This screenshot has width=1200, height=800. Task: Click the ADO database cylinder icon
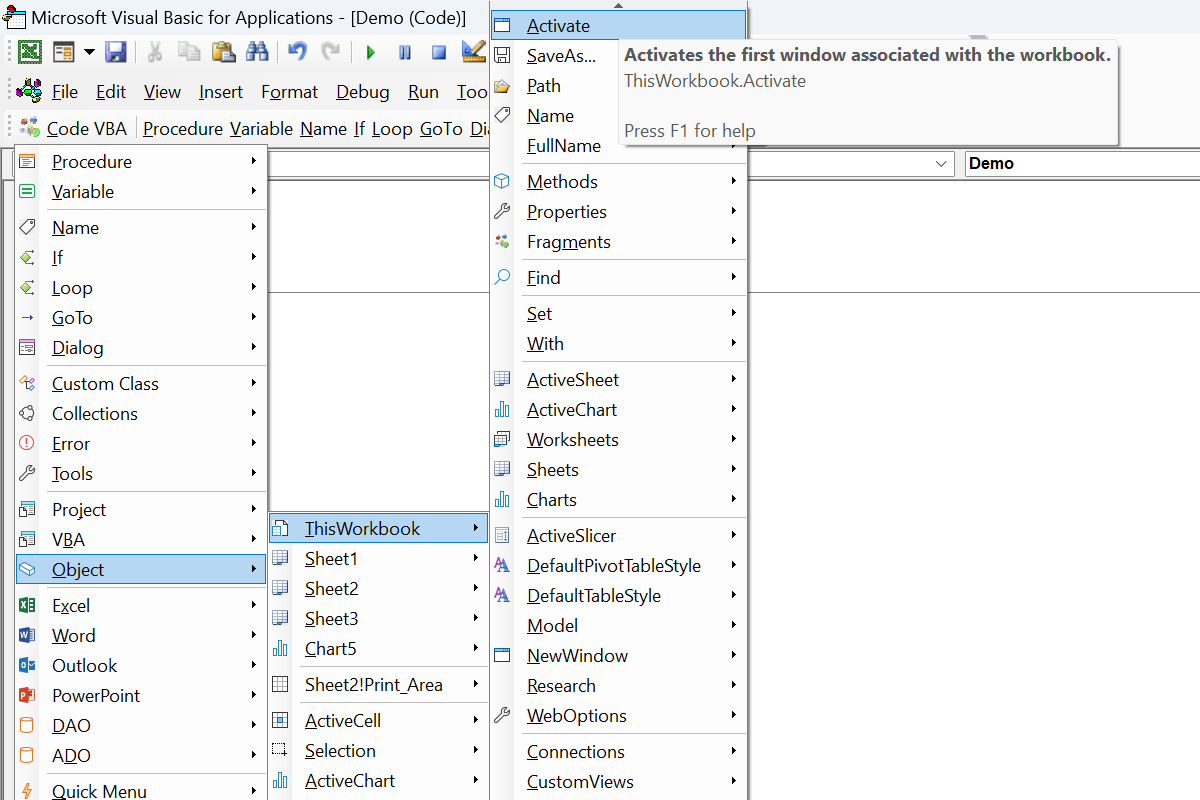pyautogui.click(x=28, y=755)
